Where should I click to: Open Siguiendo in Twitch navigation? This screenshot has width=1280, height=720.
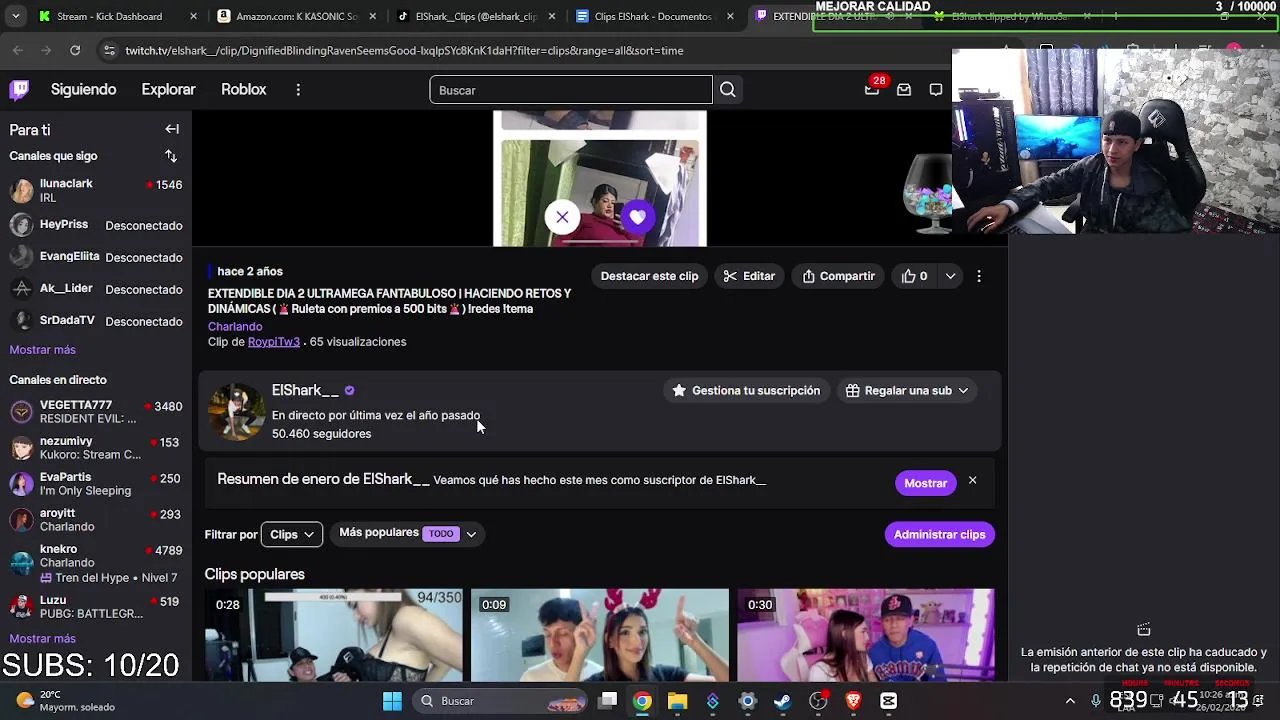point(83,90)
